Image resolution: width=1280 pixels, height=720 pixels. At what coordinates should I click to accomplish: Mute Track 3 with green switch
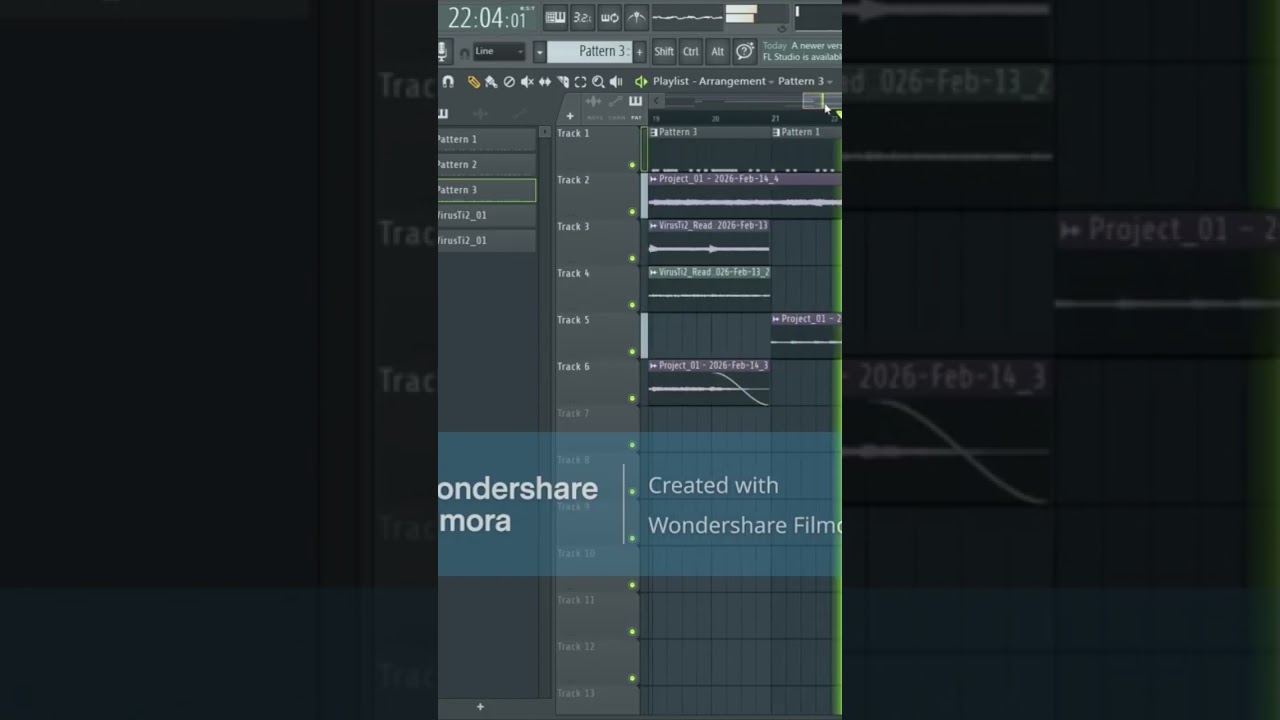click(632, 258)
